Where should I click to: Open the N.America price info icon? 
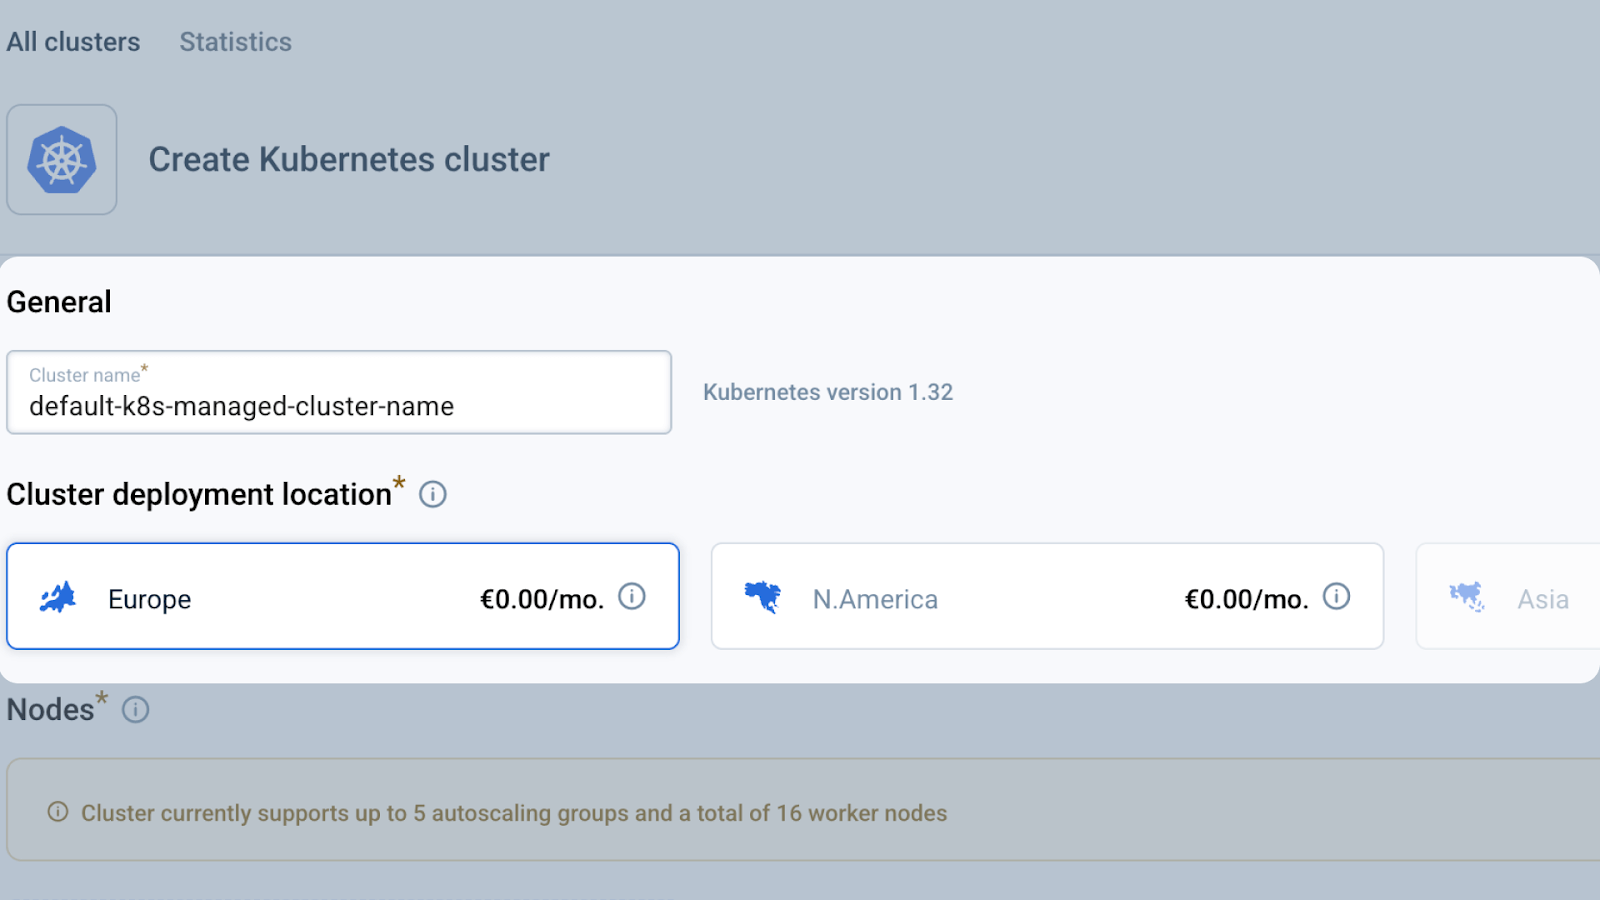(x=1337, y=596)
